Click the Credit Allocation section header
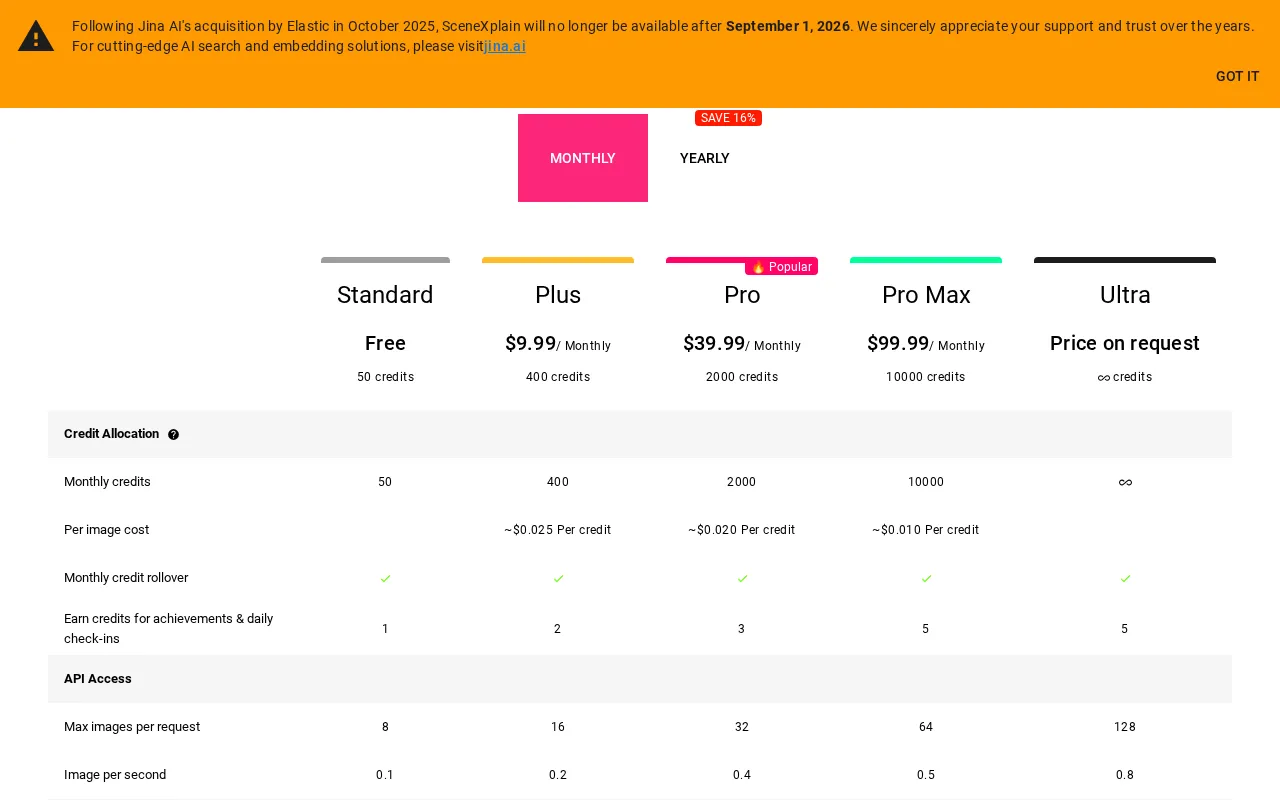Image resolution: width=1280 pixels, height=800 pixels. click(640, 434)
